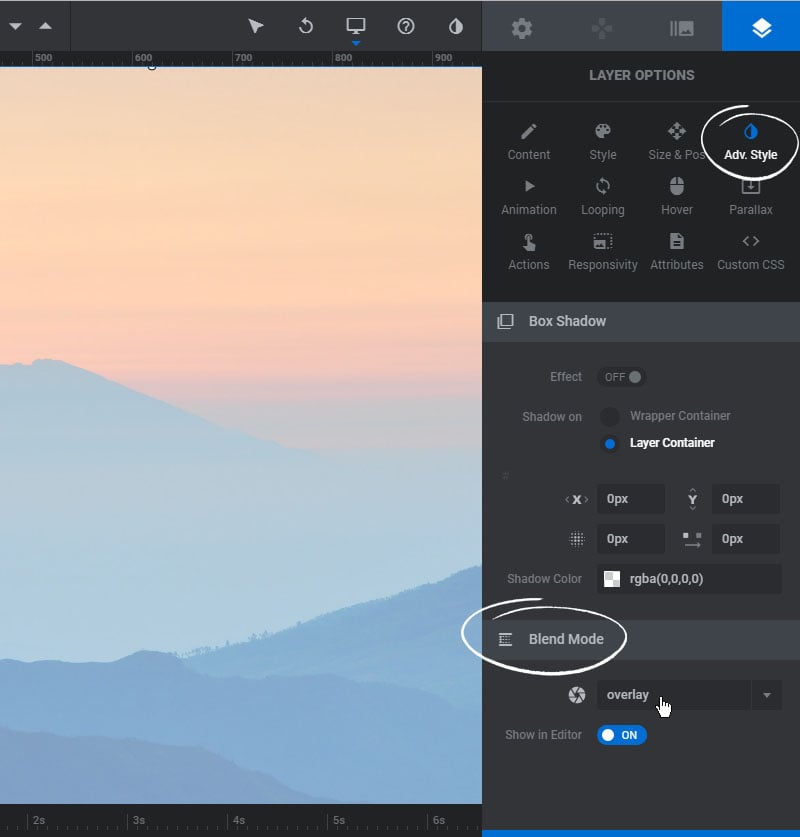Open the slide background image tab
The width and height of the screenshot is (800, 837).
(x=682, y=28)
